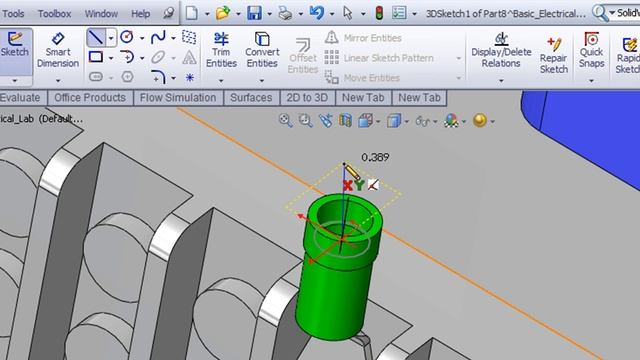
Task: Click the Zoom to Fit icon
Action: [285, 120]
